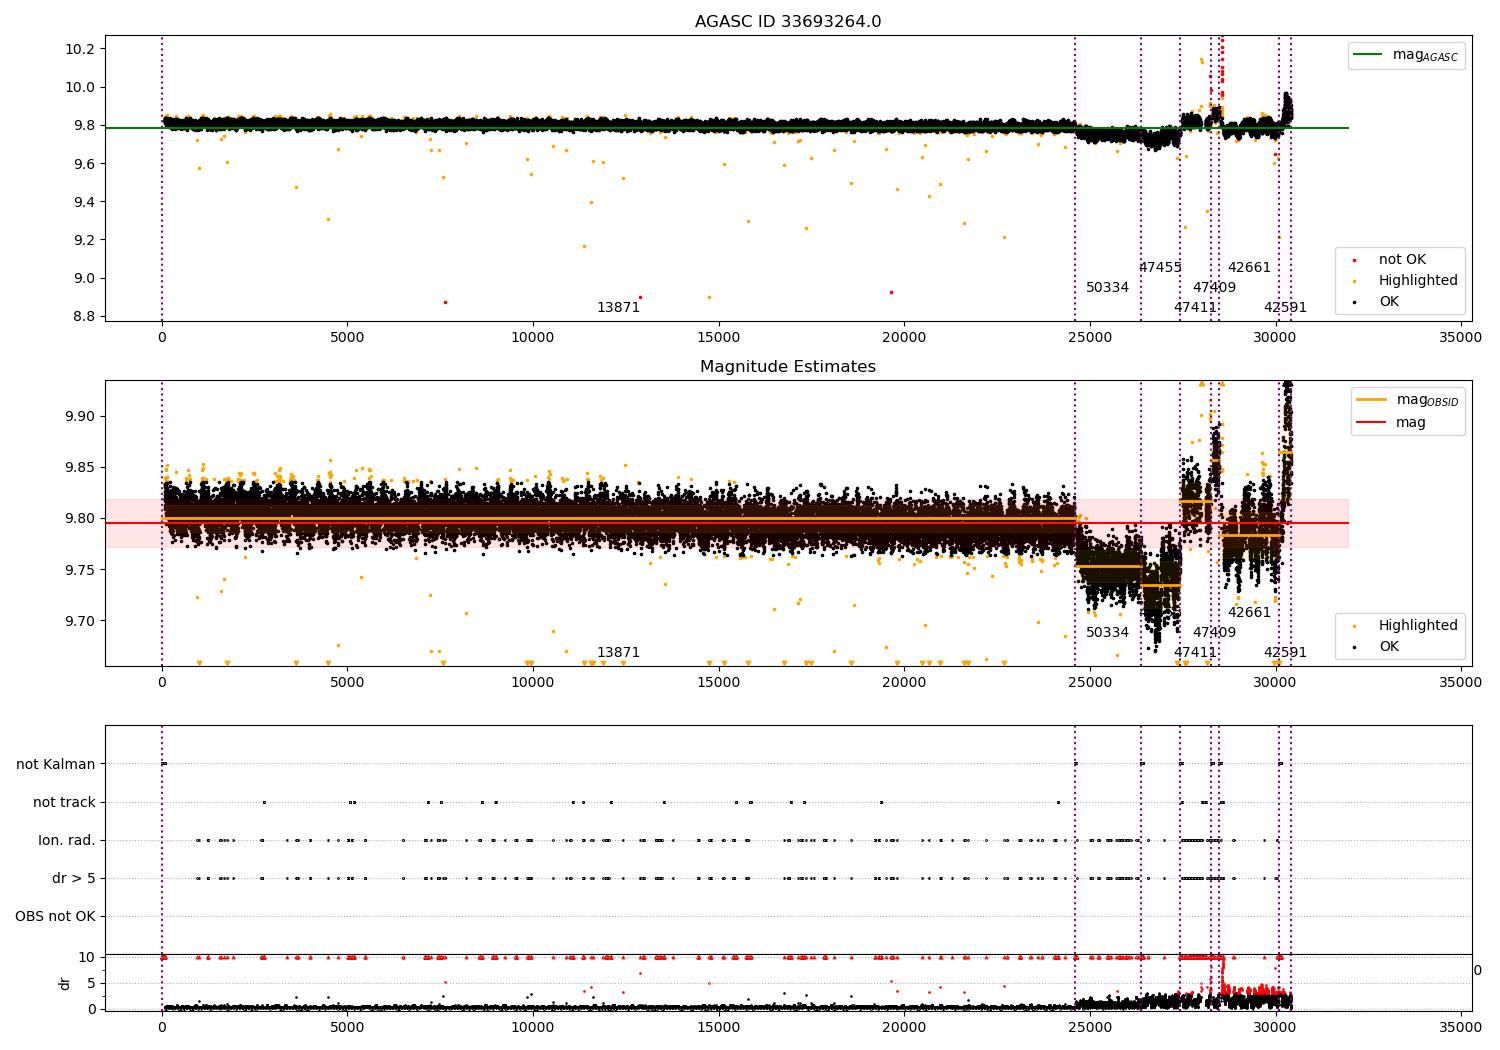Click the 'Magnitude Estimates' panel title

tap(788, 367)
